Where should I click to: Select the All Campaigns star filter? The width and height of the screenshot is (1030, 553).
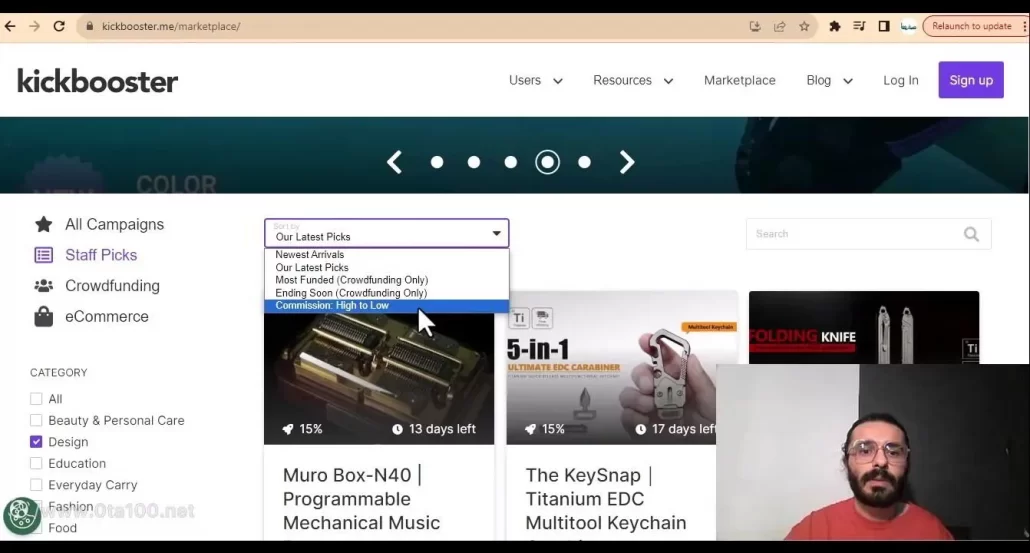44,224
